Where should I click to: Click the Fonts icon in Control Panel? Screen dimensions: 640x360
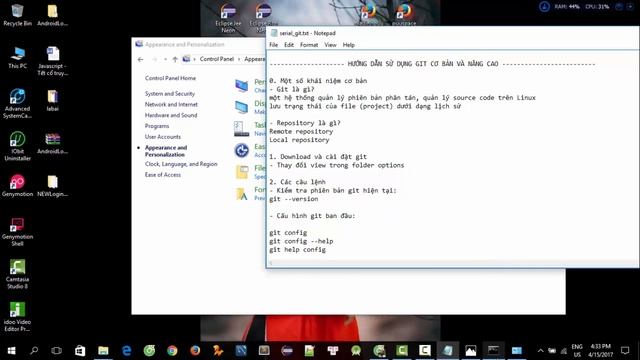[x=242, y=193]
